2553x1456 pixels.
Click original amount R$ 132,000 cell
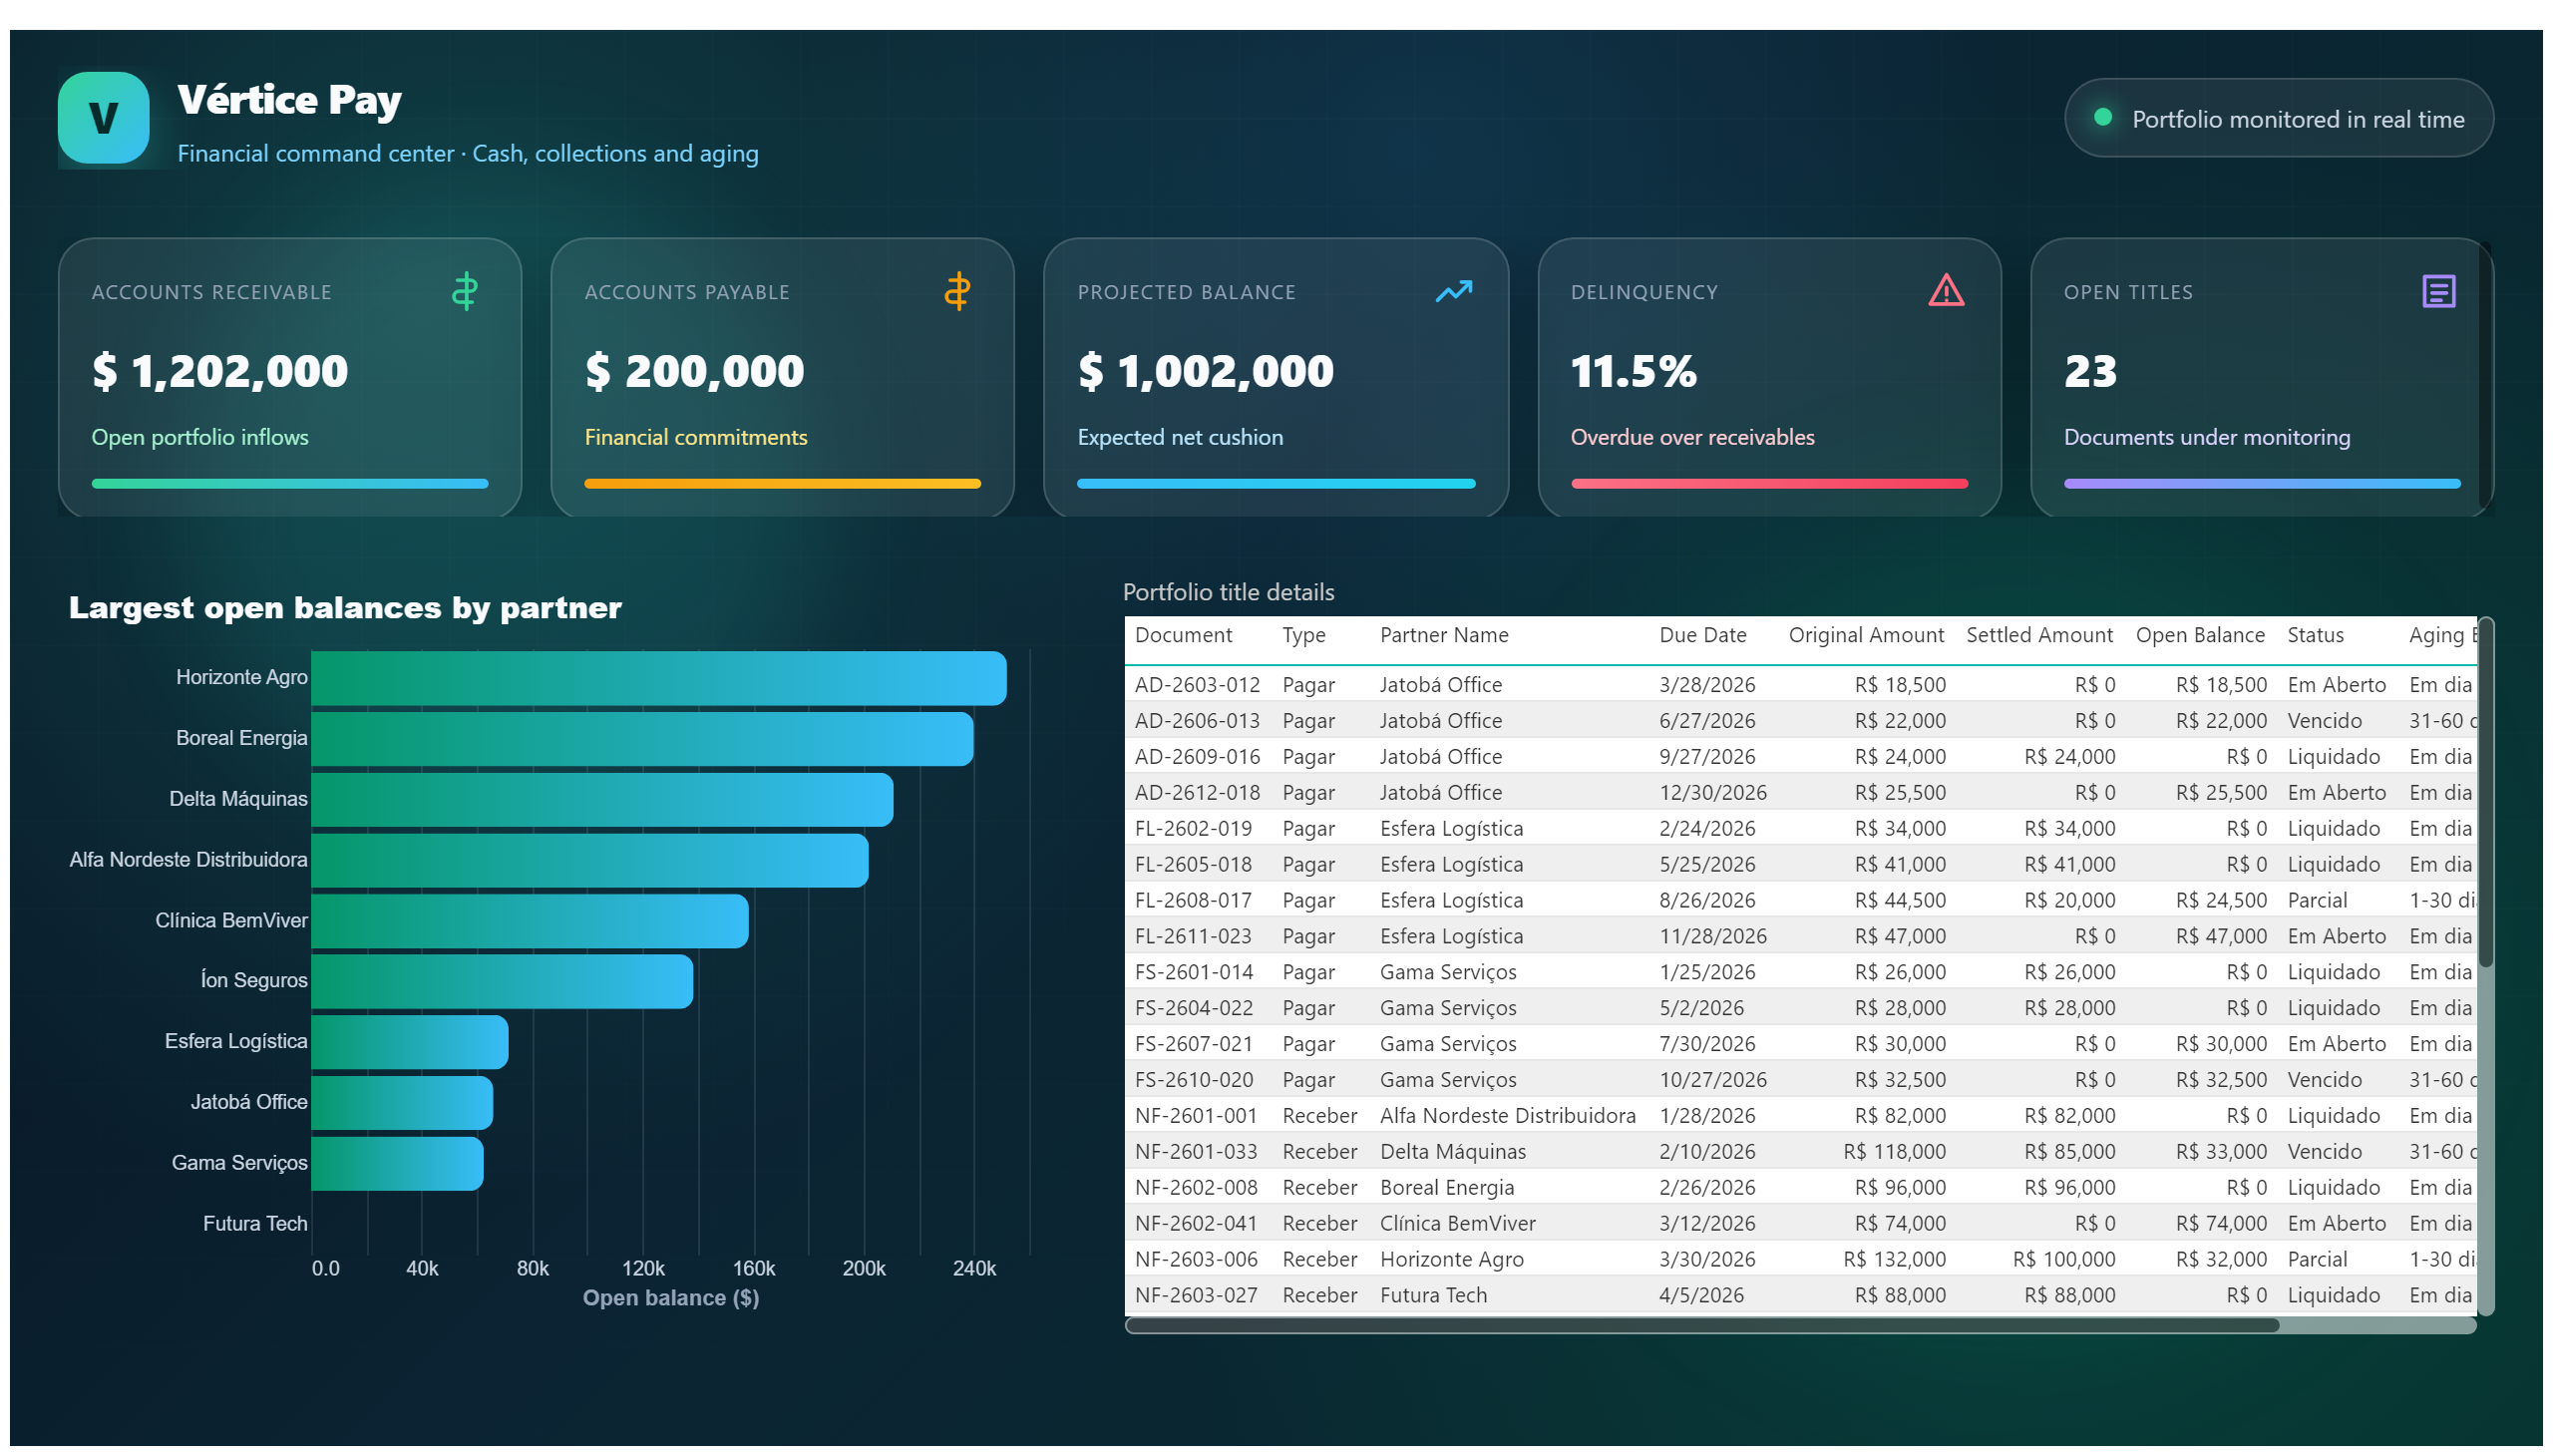tap(1894, 1260)
